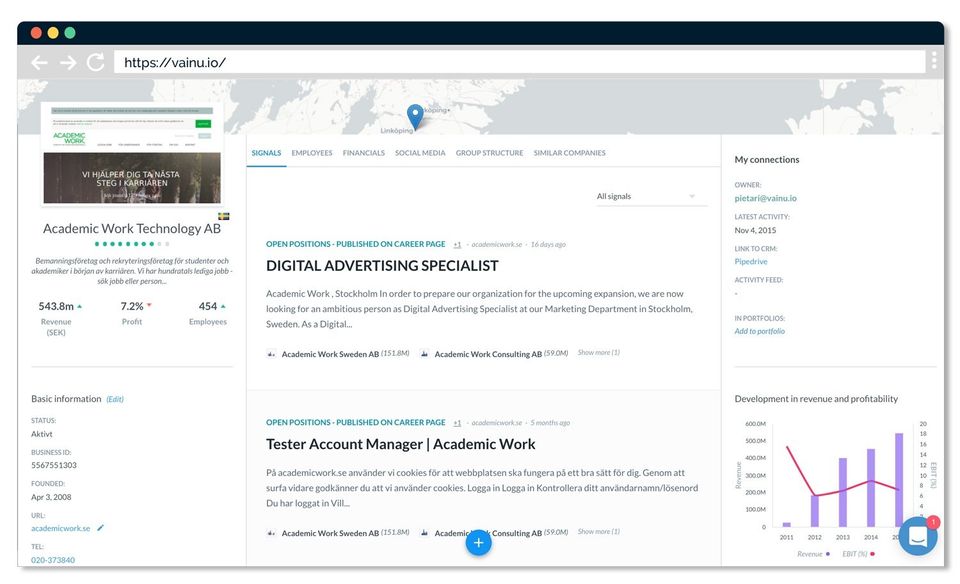The height and width of the screenshot is (584, 960).
Task: Click +1 beside first Open Positions label
Action: coord(457,244)
